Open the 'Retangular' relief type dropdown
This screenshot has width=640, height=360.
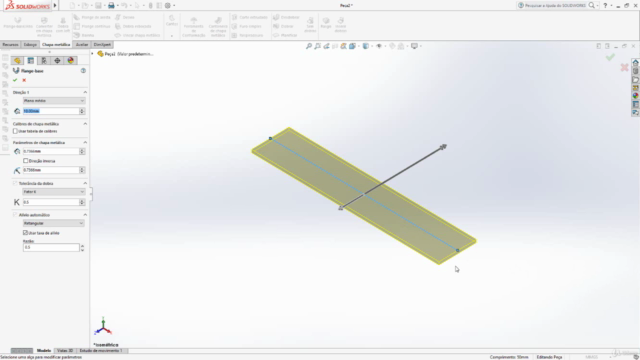(x=54, y=223)
